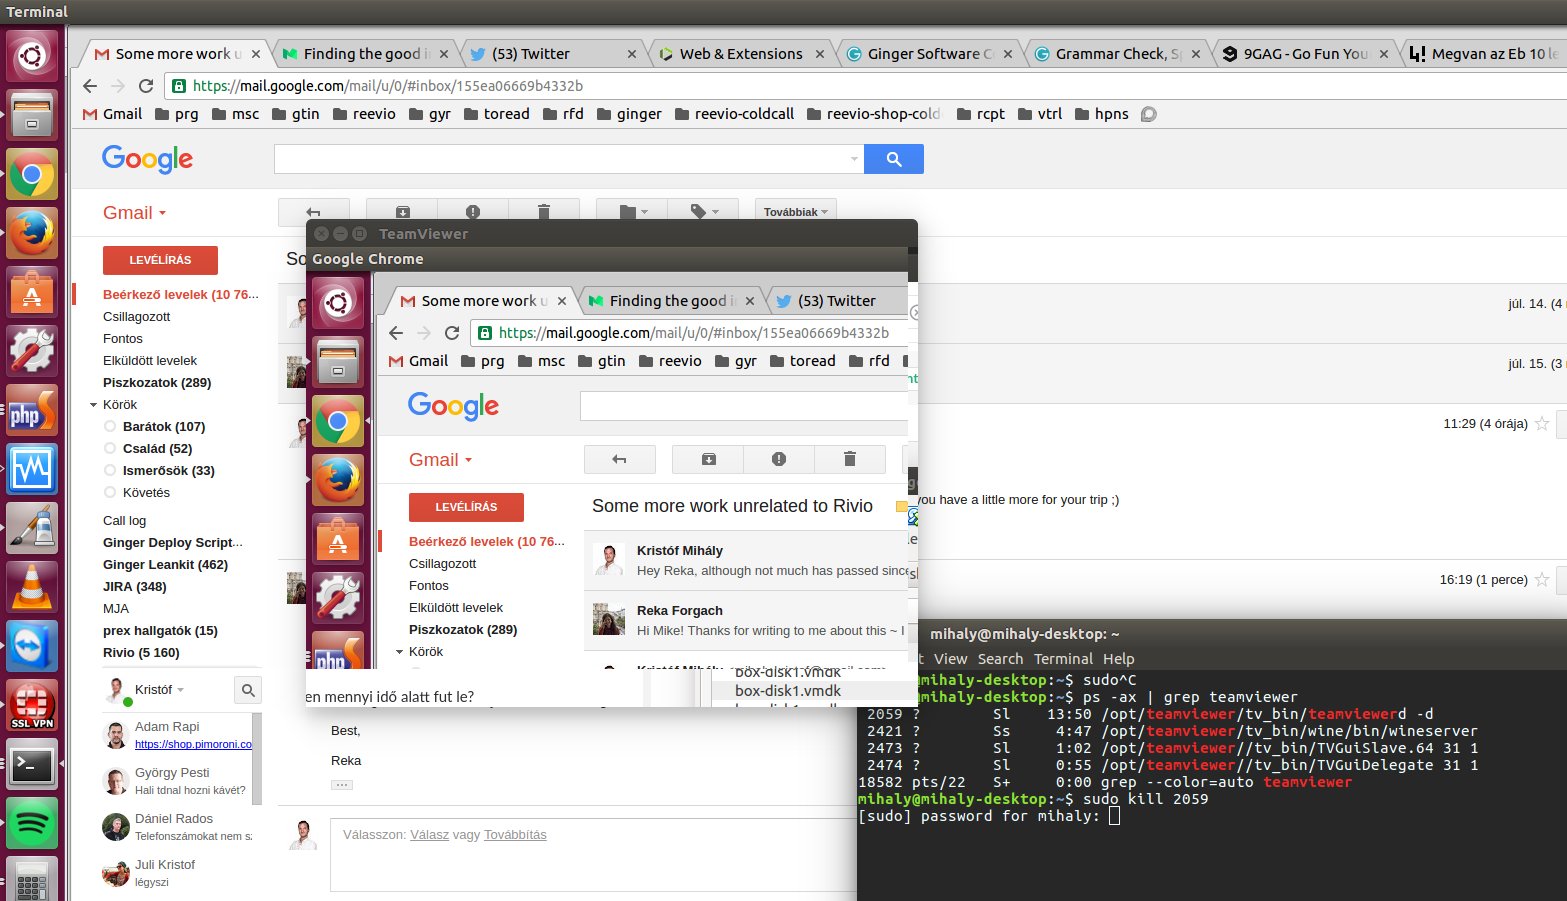1567x901 pixels.
Task: Open the Rivio (5 160) label
Action: coord(141,653)
